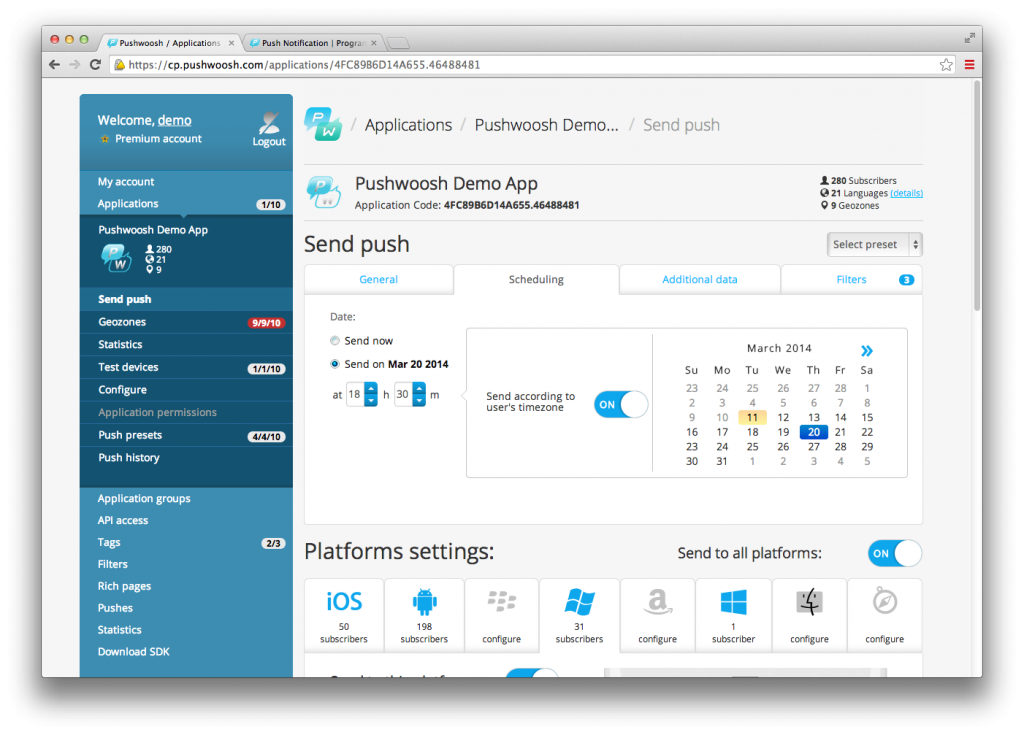The width and height of the screenshot is (1024, 735).
Task: Click the demo username link
Action: pos(174,120)
